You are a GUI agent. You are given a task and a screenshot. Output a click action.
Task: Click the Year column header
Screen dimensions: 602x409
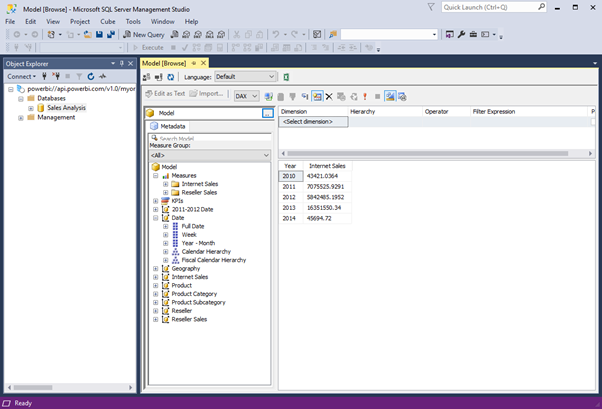tap(290, 166)
